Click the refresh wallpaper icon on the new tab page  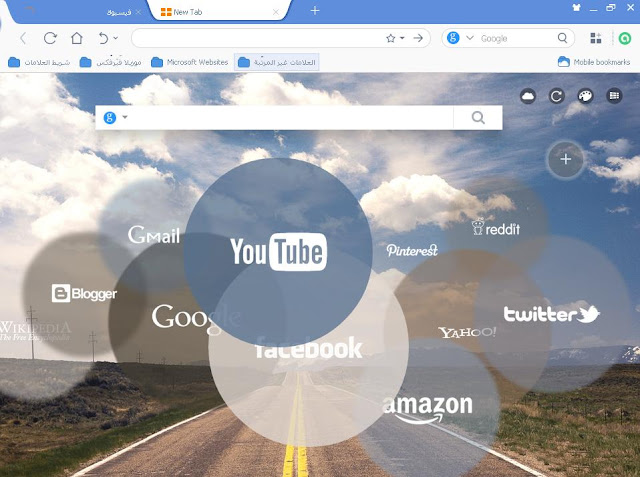pyautogui.click(x=557, y=96)
